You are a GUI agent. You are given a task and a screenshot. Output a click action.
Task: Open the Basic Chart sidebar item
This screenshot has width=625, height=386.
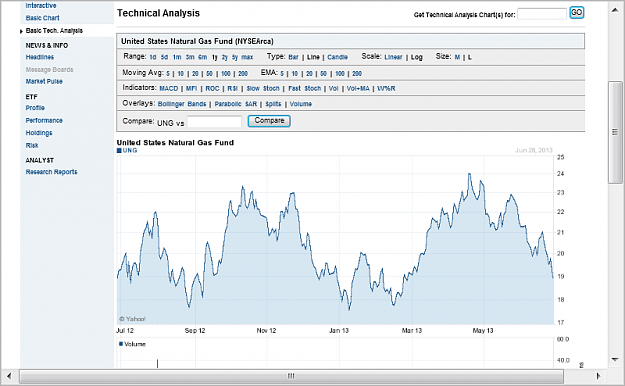click(x=42, y=18)
